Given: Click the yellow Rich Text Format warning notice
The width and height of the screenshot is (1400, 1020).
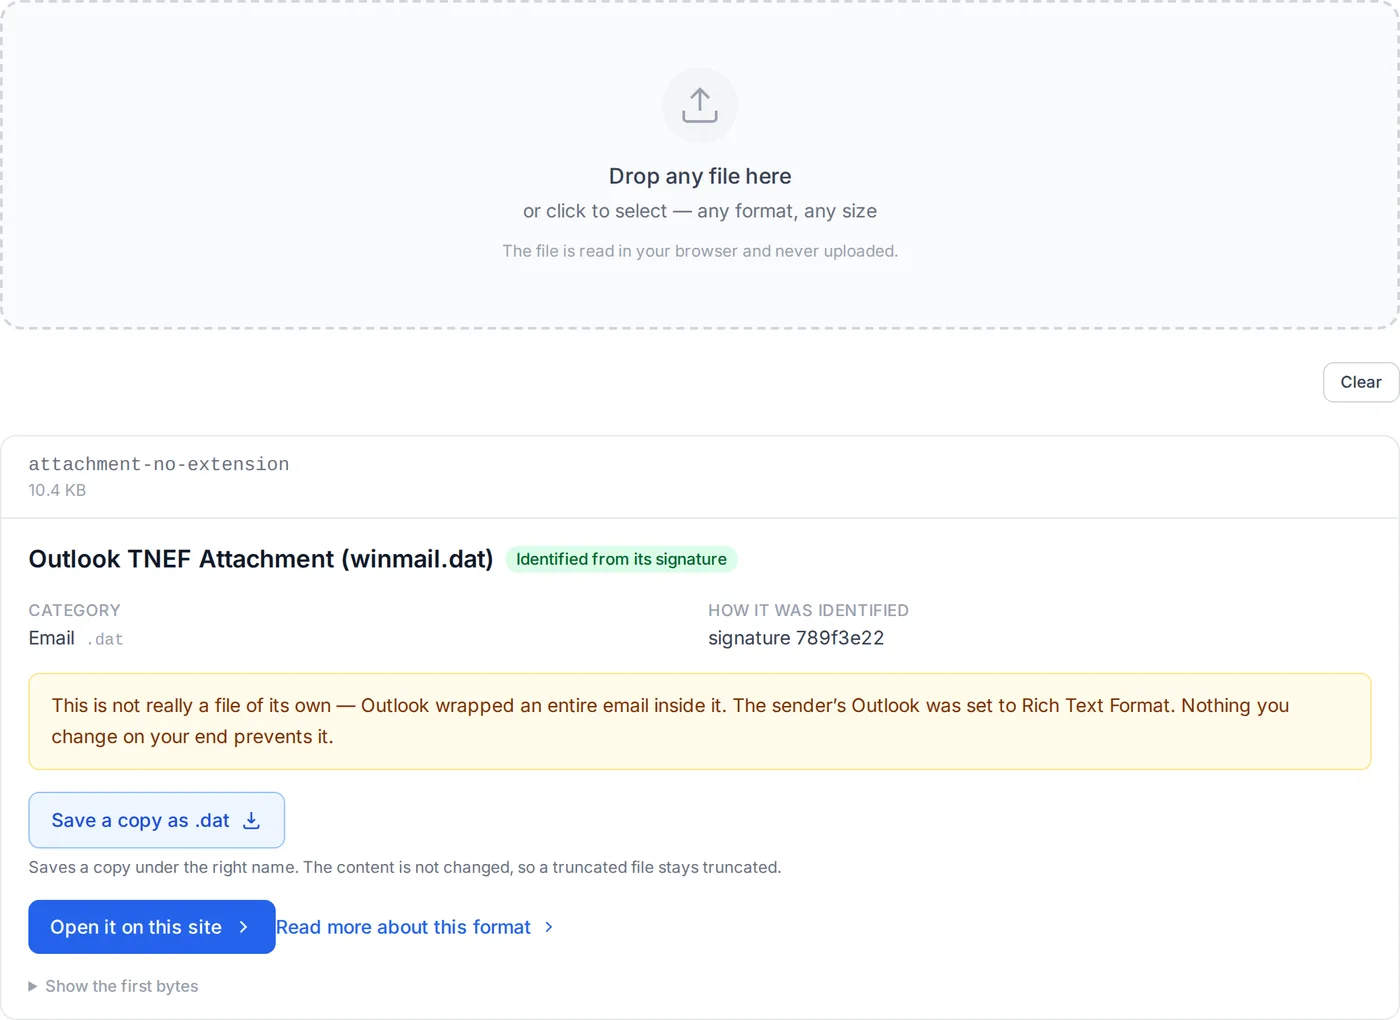Looking at the screenshot, I should [700, 721].
